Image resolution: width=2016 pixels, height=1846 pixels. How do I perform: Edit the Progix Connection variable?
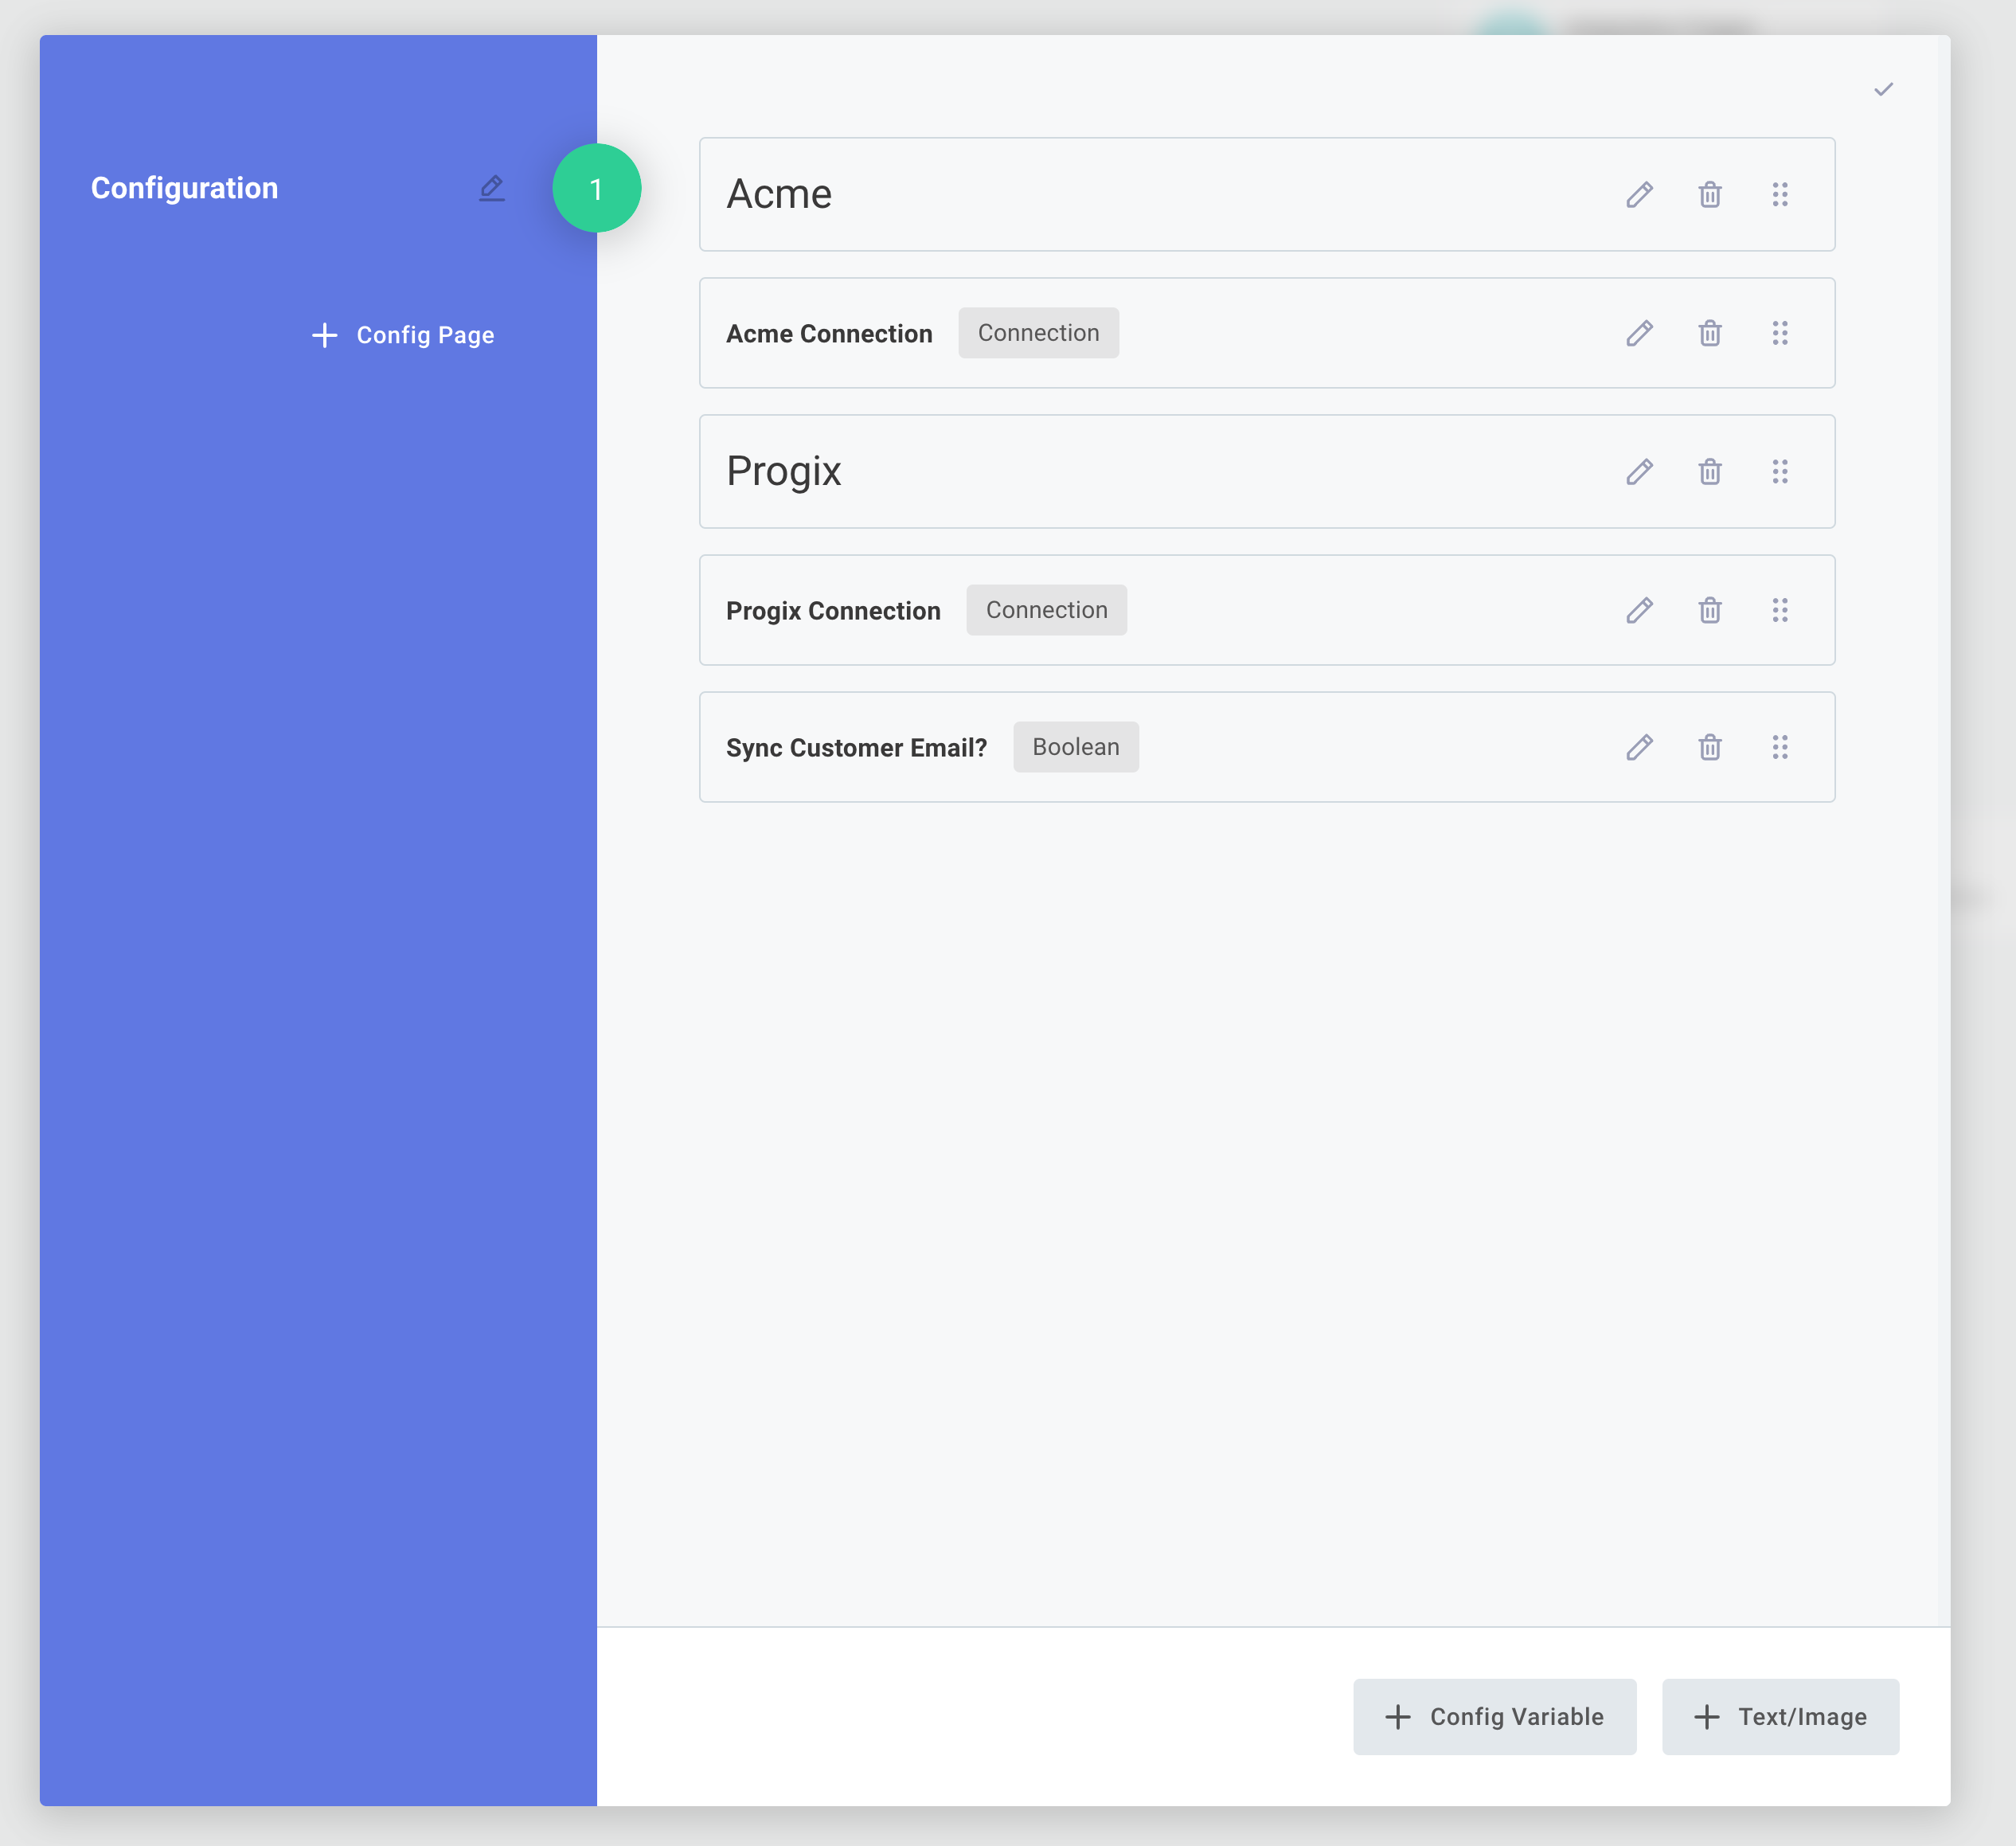pos(1640,610)
